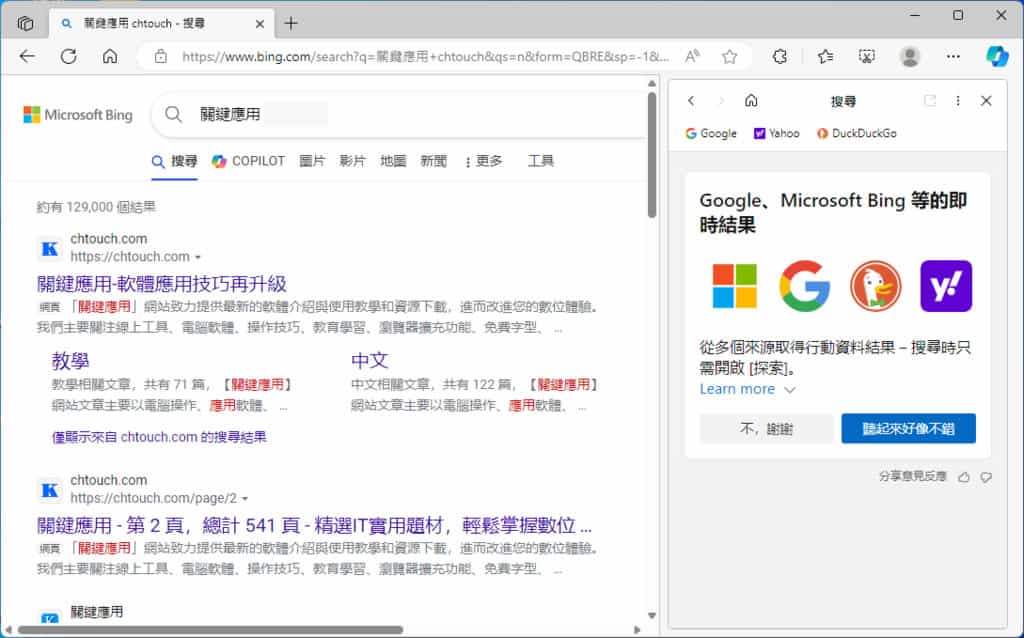Click the Google logo in sidebar card
The width and height of the screenshot is (1024, 638).
tap(805, 286)
